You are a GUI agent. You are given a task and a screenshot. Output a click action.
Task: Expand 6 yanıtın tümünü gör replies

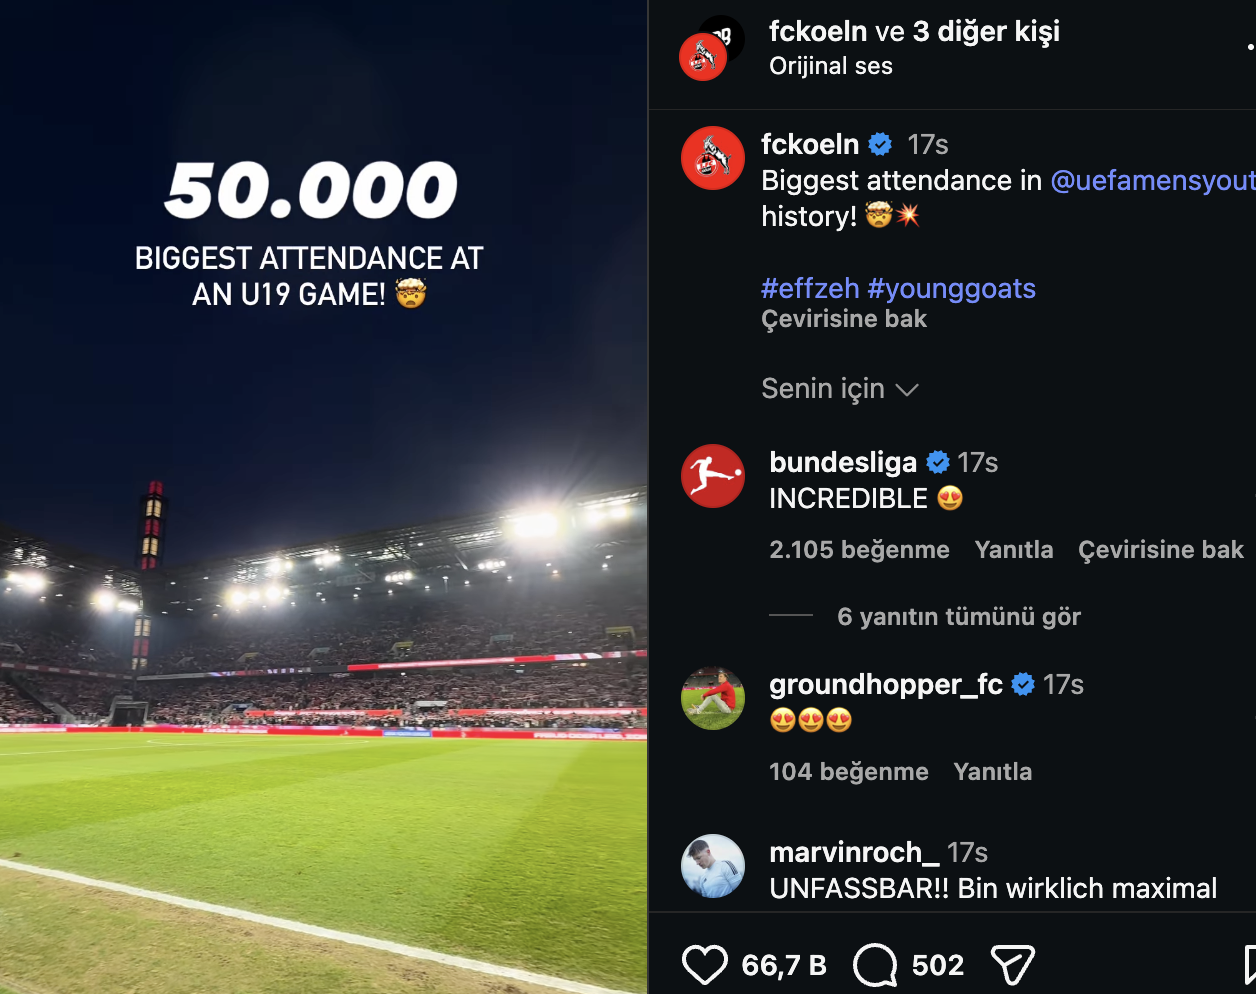959,616
